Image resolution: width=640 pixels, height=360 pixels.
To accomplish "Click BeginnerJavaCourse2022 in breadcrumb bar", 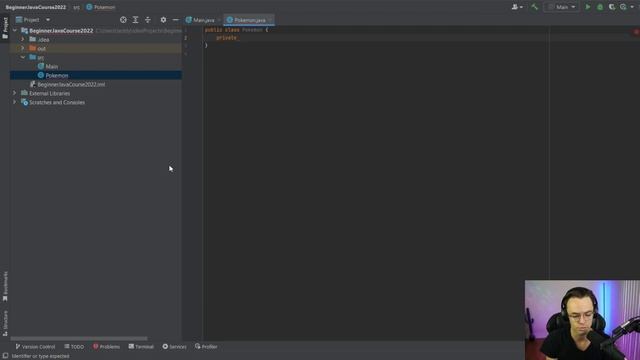I will point(36,7).
